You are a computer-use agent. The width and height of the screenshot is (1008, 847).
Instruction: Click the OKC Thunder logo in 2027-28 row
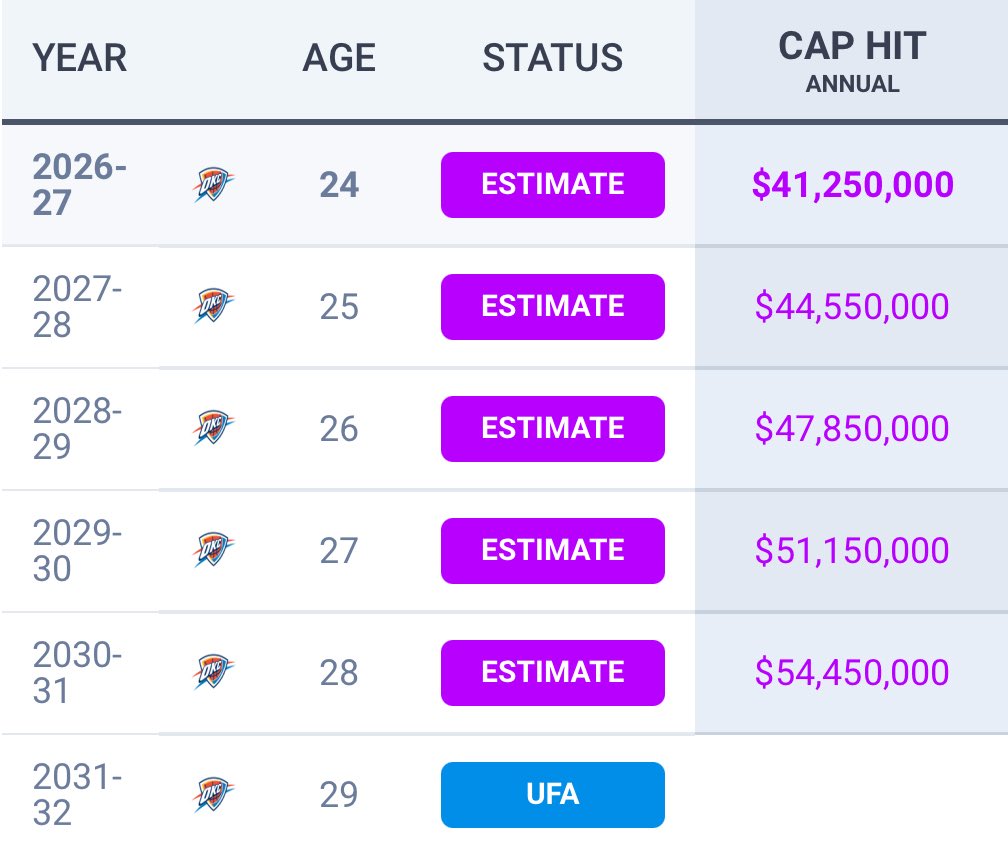(x=213, y=307)
